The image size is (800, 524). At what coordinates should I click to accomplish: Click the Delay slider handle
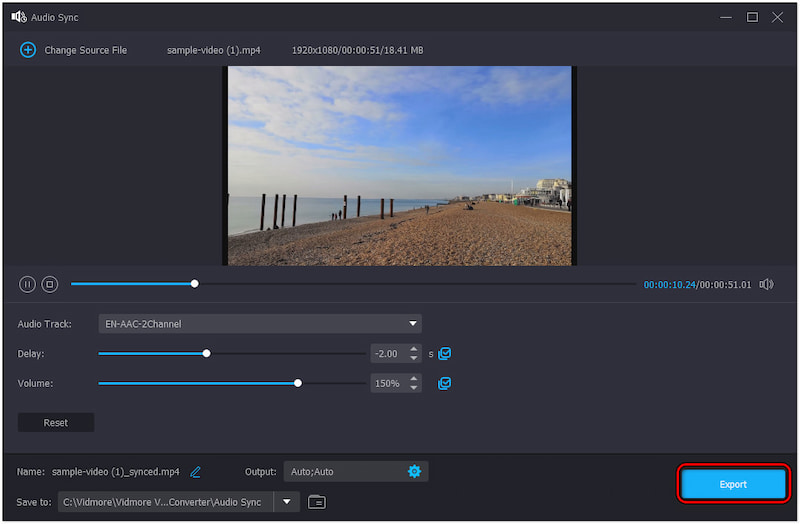click(x=207, y=353)
